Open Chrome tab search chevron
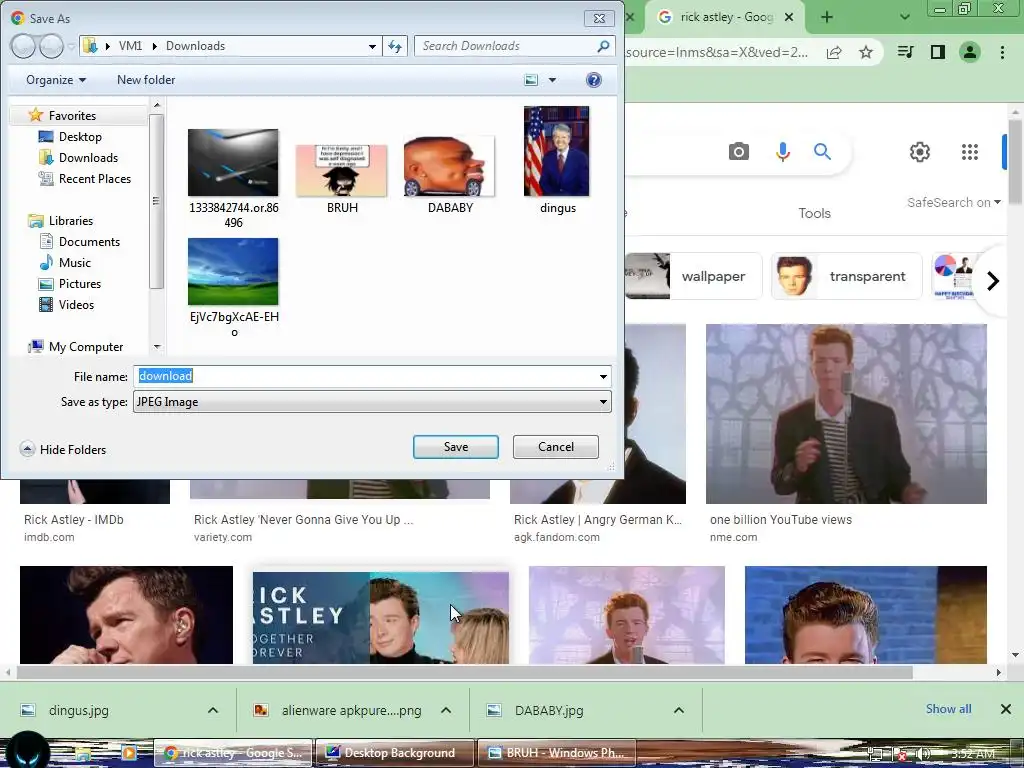 pos(904,17)
